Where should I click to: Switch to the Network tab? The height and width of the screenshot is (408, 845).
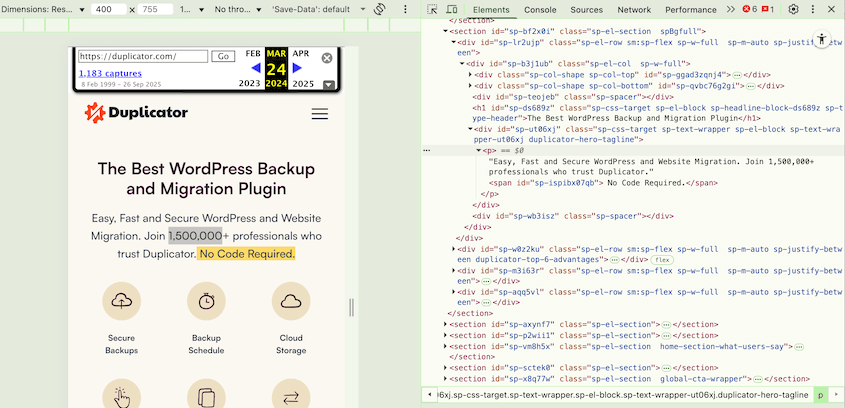[x=634, y=9]
